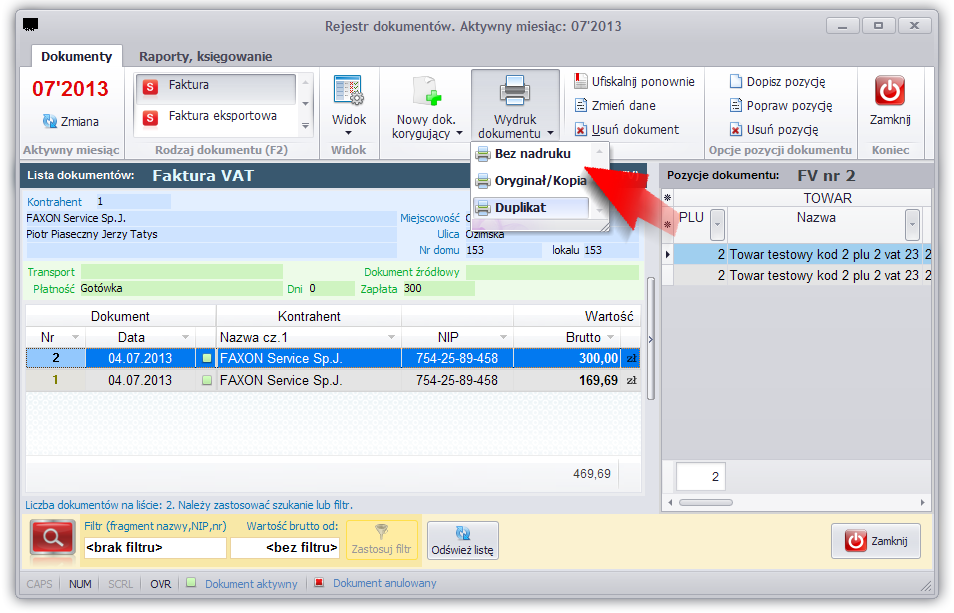Image resolution: width=954 pixels, height=613 pixels.
Task: Click Dopisz pozycję icon
Action: tap(736, 81)
